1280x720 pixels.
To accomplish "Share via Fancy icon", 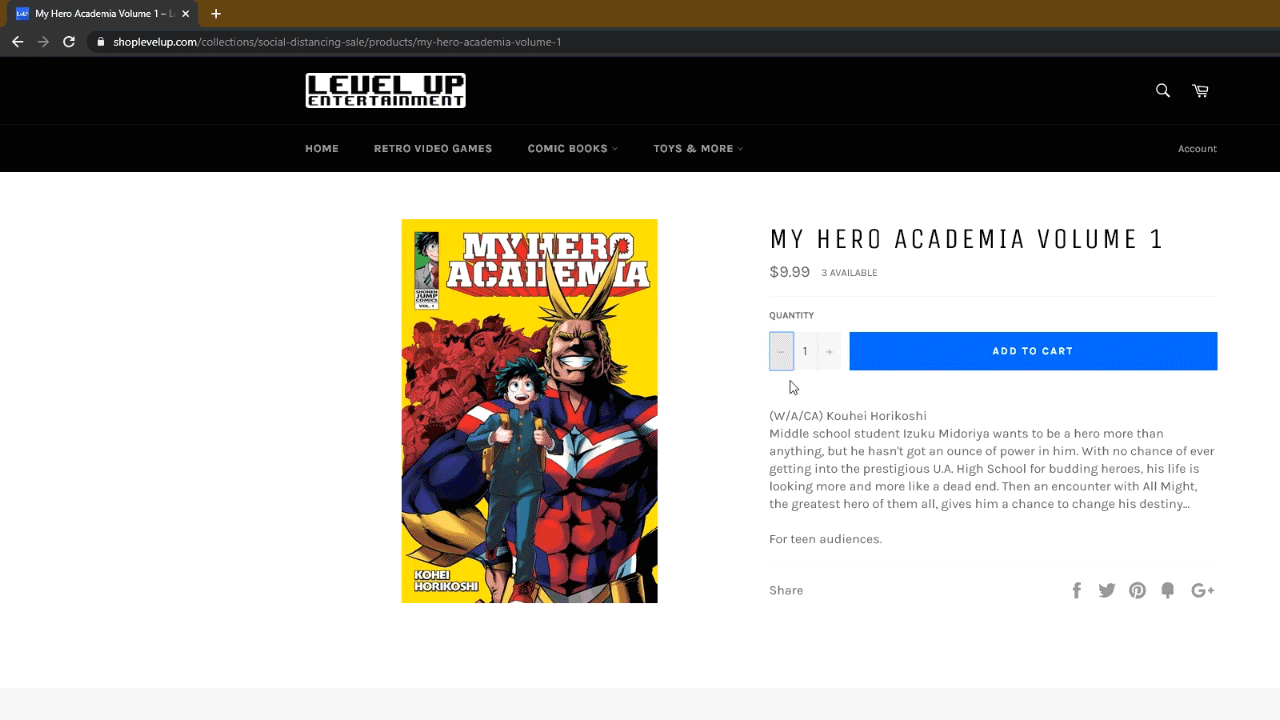I will tap(1168, 590).
